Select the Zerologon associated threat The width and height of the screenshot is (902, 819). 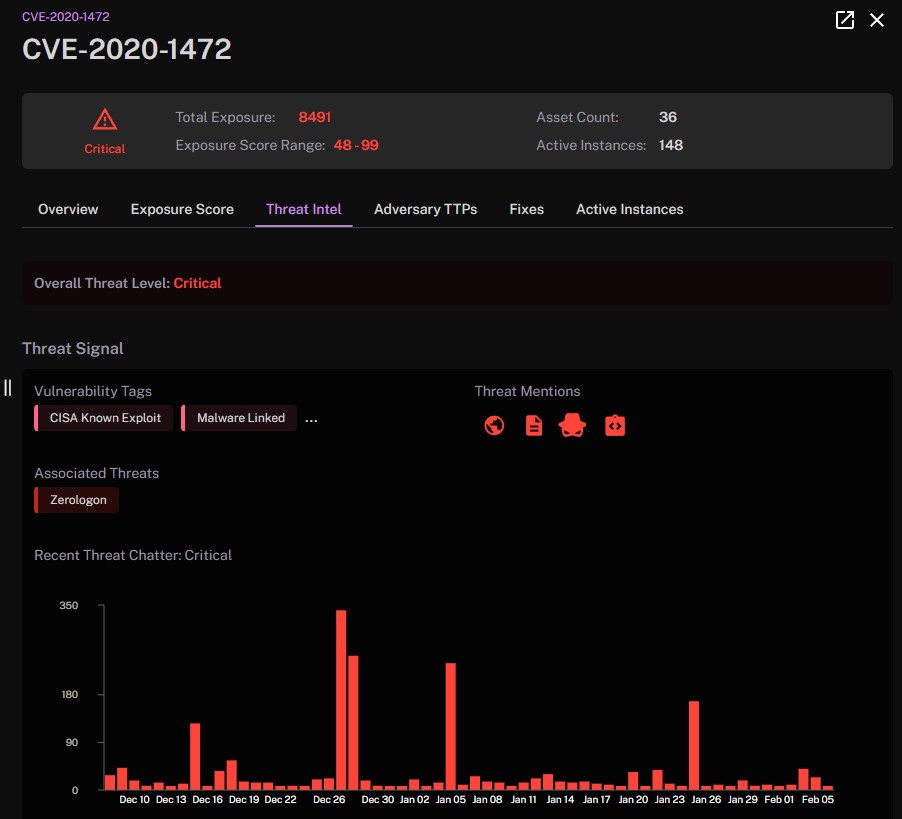click(77, 500)
